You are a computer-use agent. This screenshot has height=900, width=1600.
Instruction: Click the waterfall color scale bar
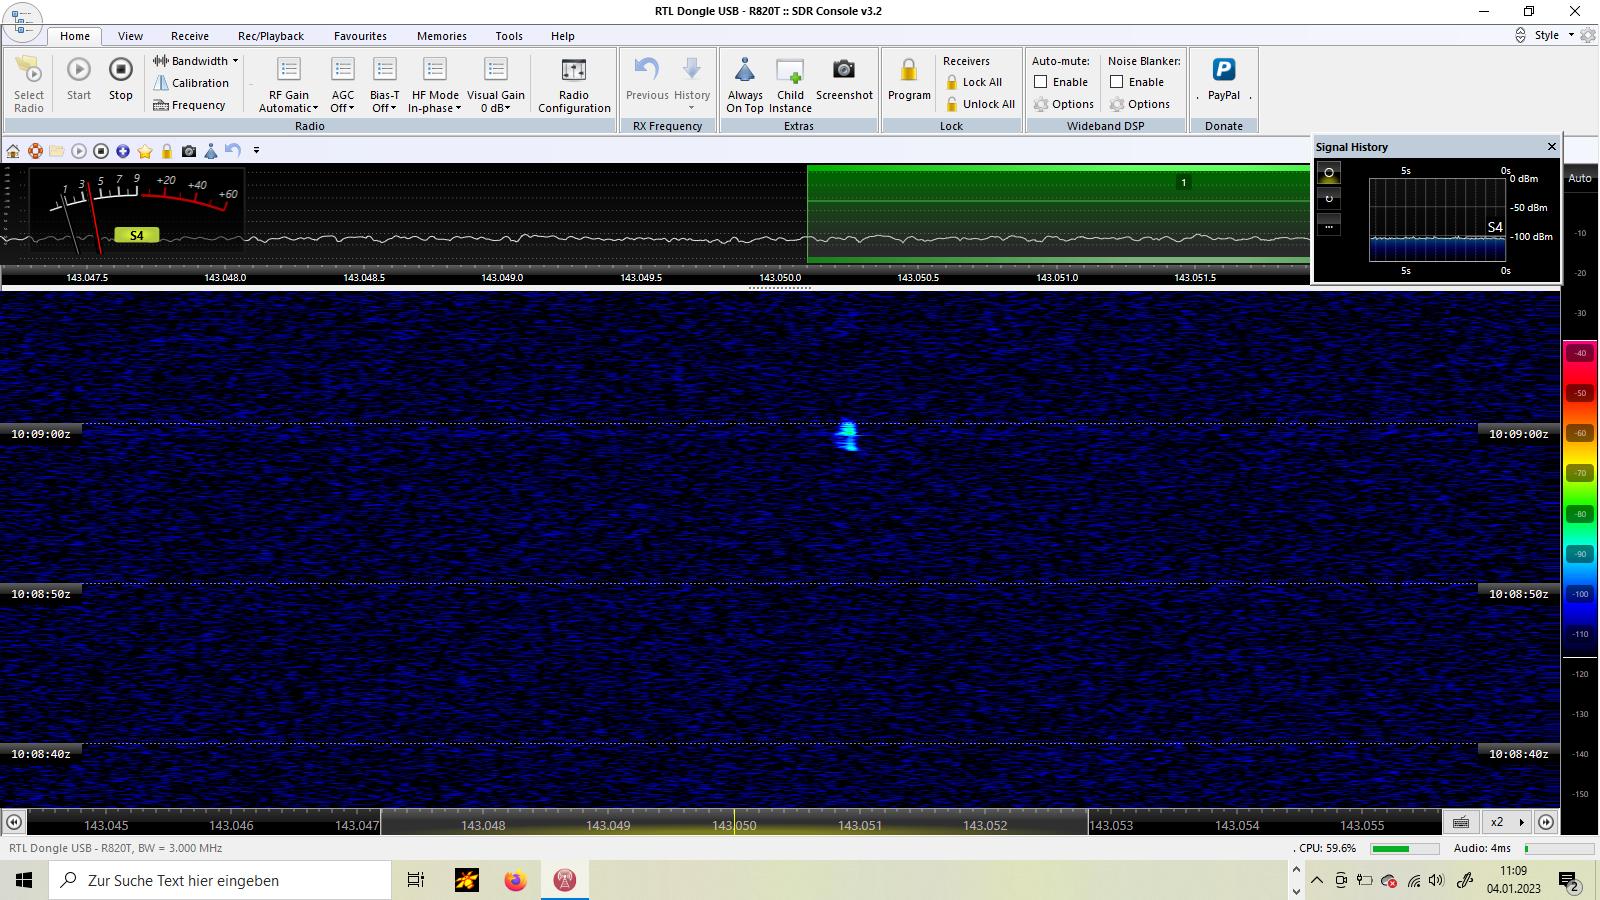[1580, 498]
